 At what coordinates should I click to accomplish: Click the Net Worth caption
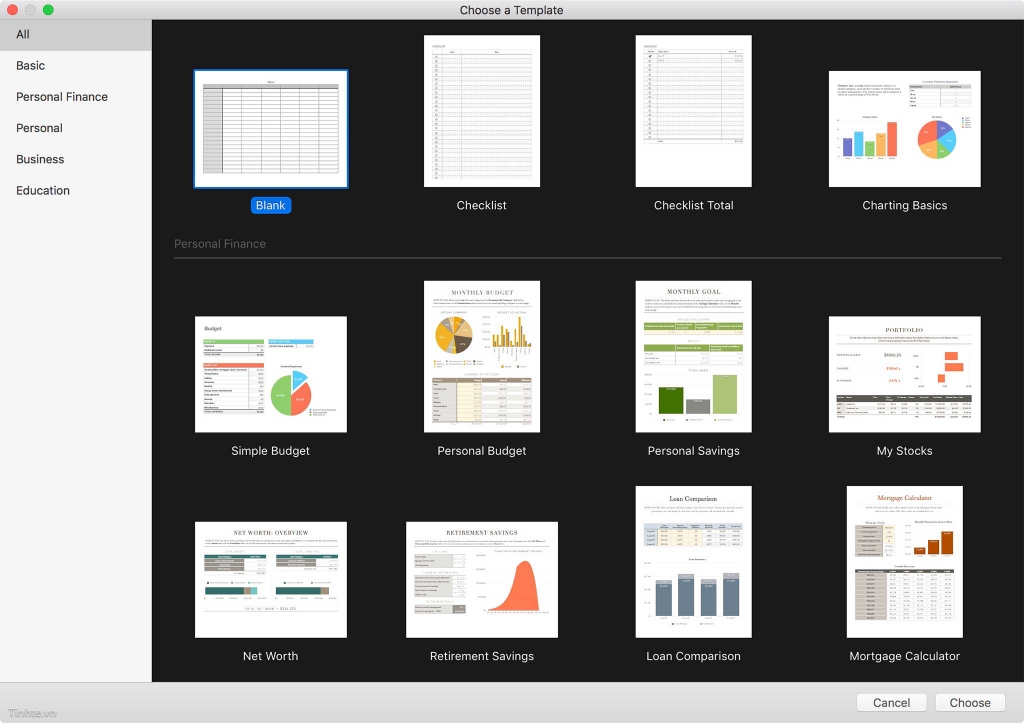coord(270,656)
